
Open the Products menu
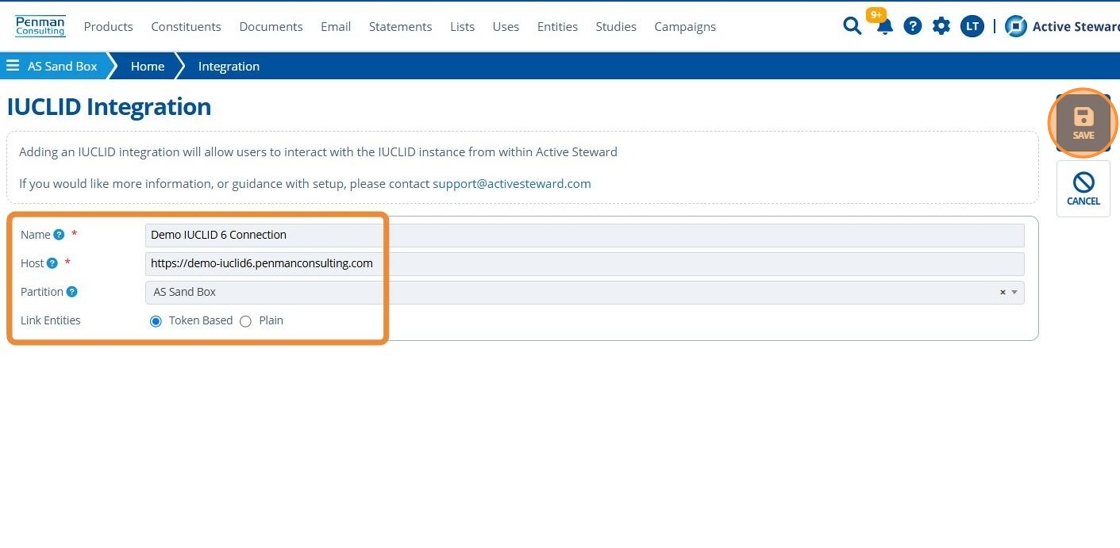109,26
